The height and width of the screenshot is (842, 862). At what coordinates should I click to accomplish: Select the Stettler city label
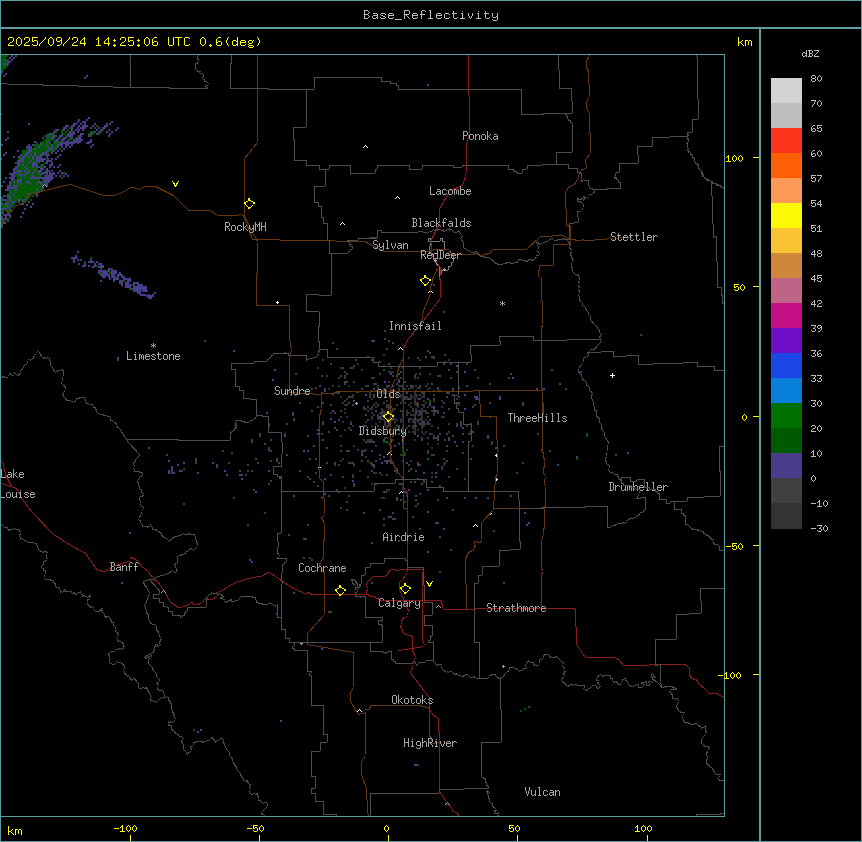pyautogui.click(x=634, y=237)
